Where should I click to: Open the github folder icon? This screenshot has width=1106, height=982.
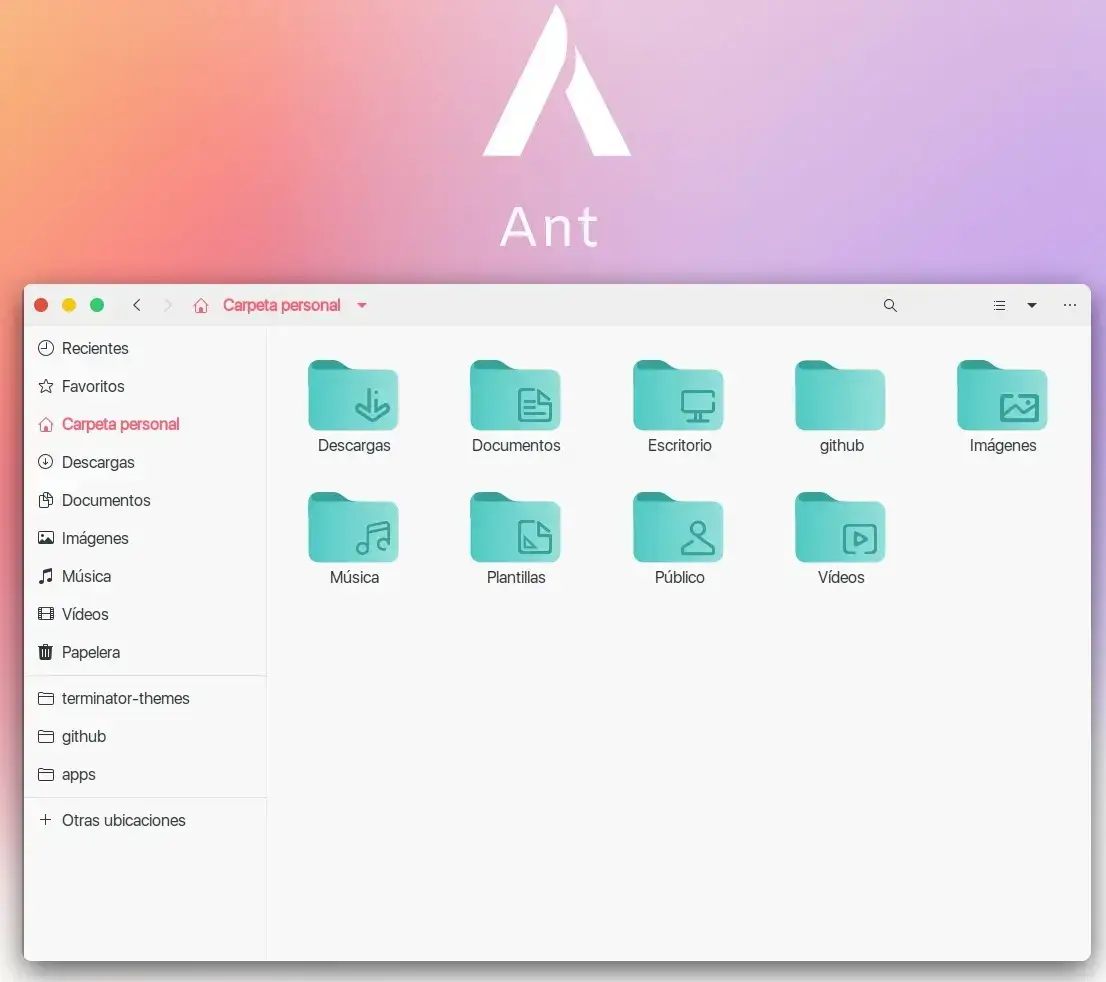coord(840,395)
